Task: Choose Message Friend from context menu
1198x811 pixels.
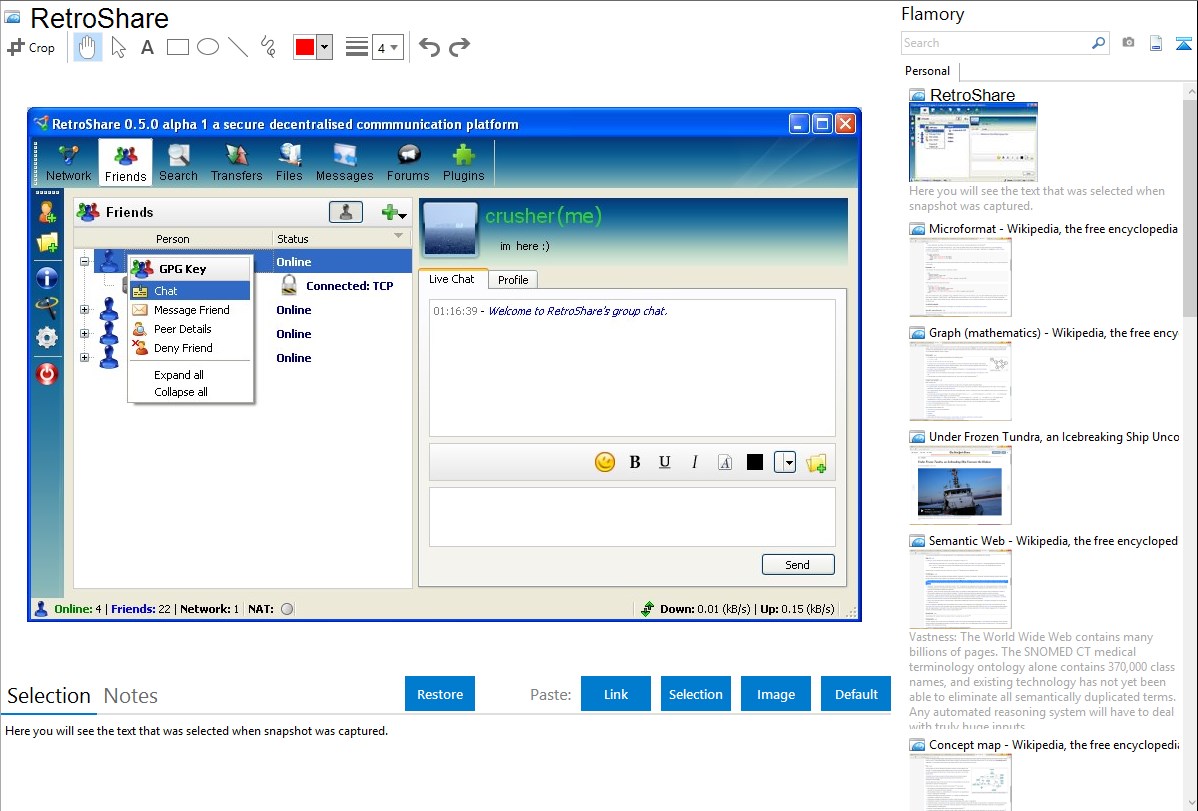Action: point(191,310)
